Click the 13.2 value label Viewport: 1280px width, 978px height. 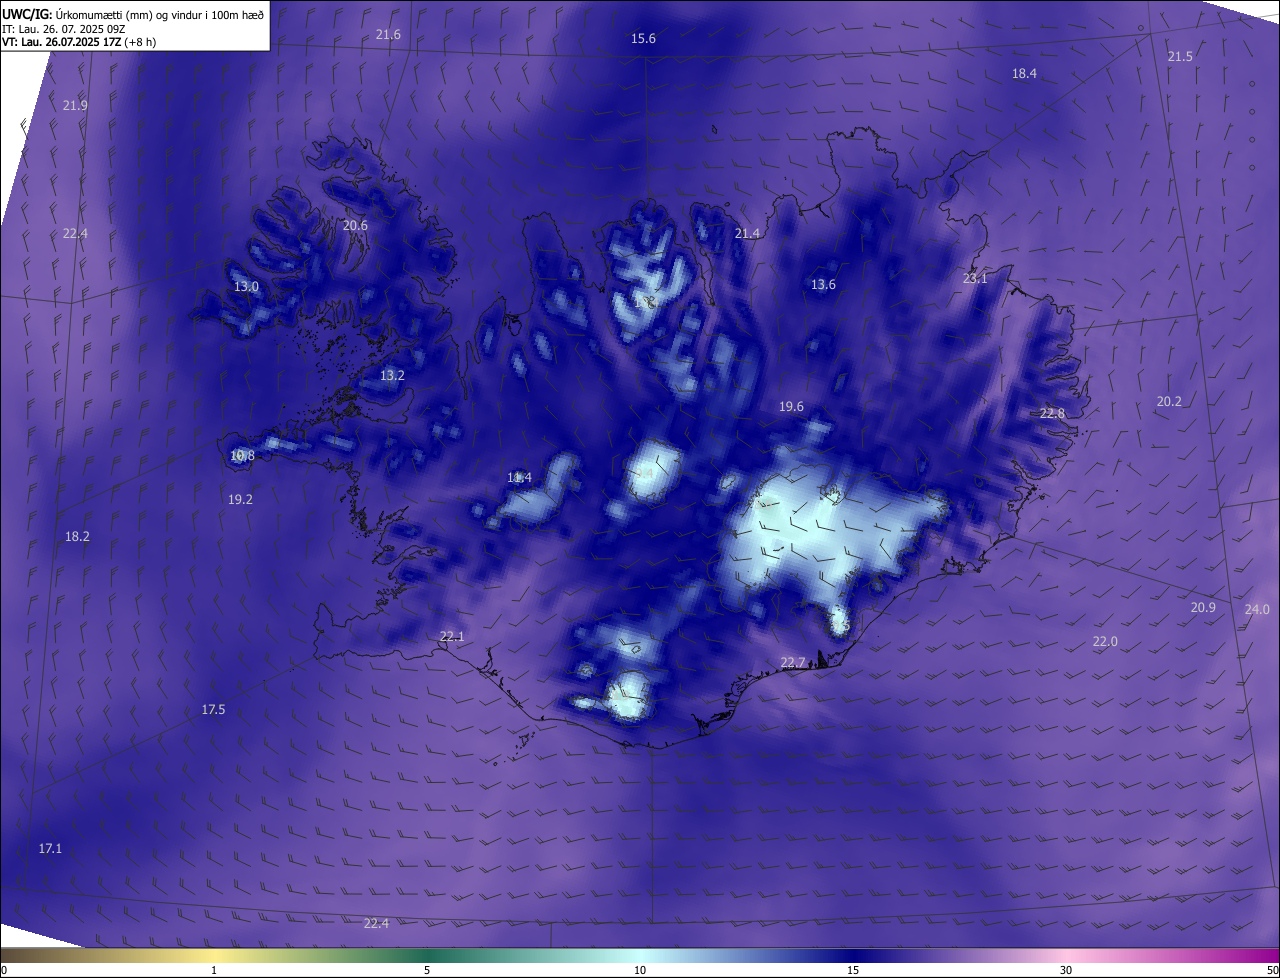[x=392, y=375]
